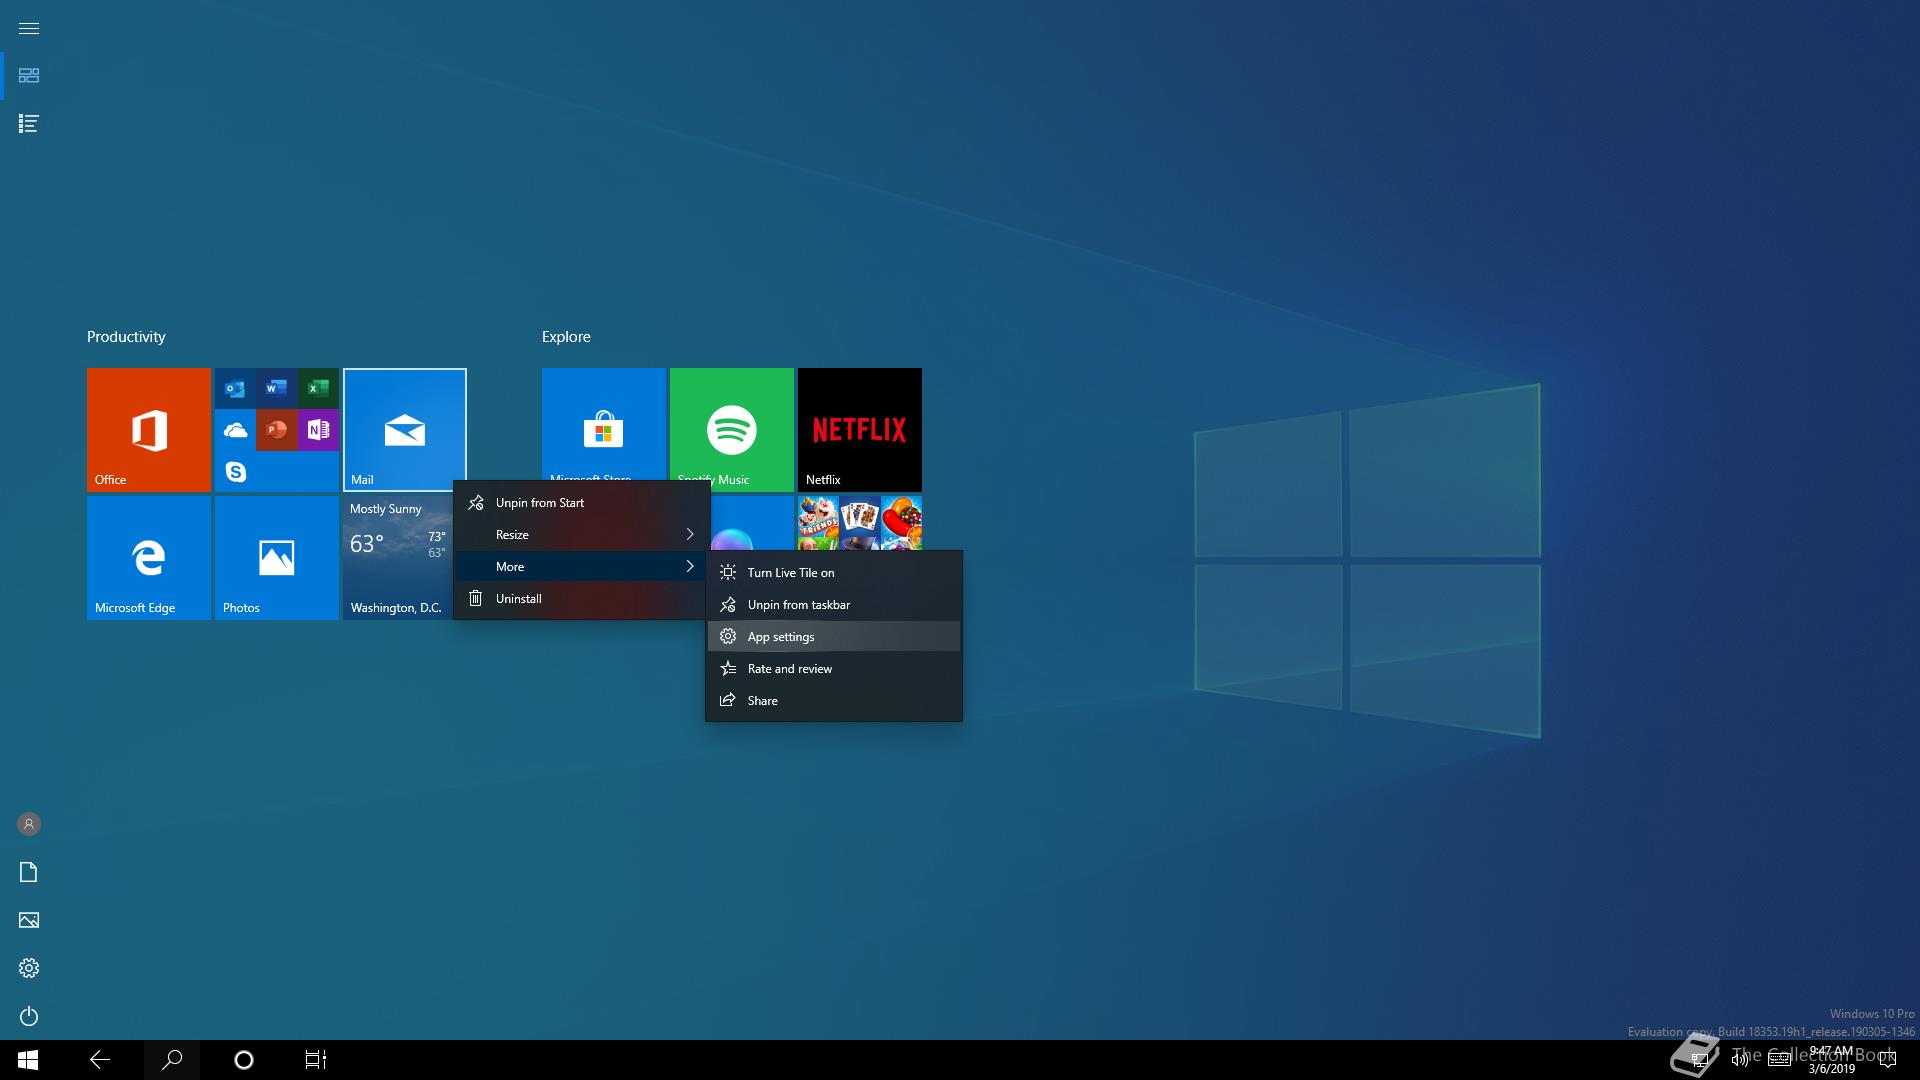Click the Windows Start button

tap(28, 1060)
